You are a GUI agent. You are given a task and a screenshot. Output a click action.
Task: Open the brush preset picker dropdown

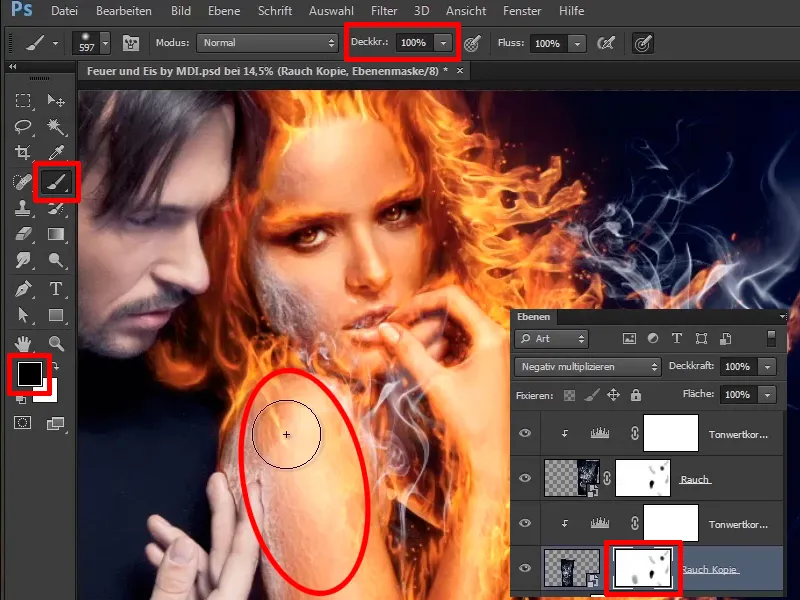point(105,43)
